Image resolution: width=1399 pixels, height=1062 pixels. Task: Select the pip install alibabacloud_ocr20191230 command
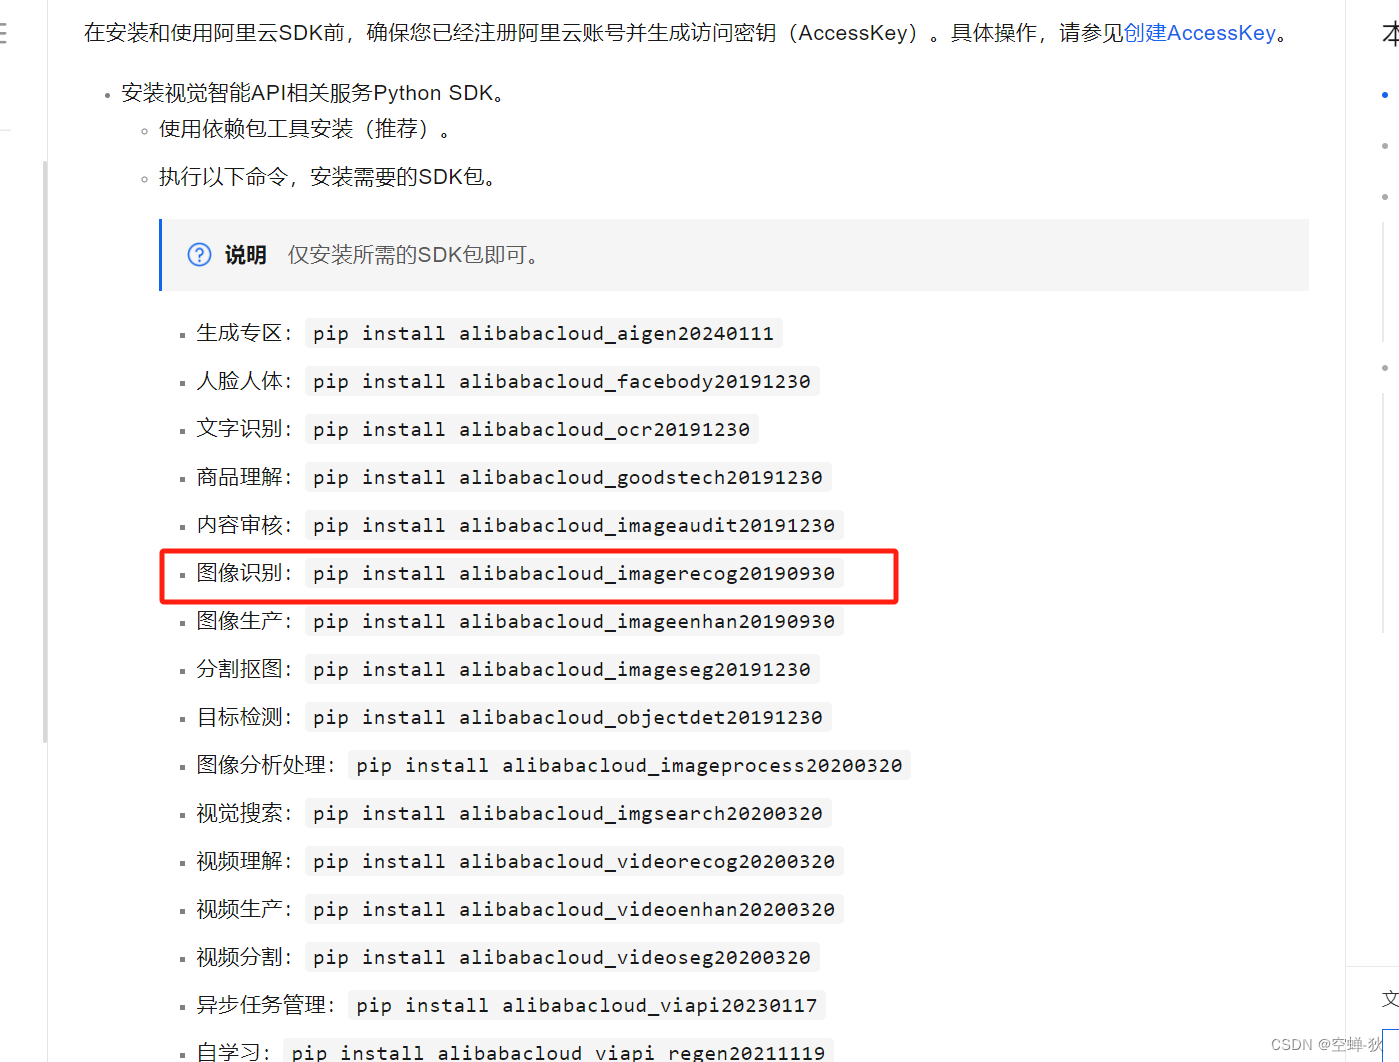point(531,429)
